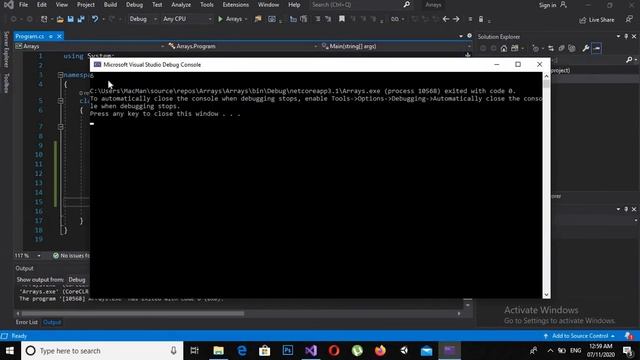Open the Show output from Debug dropdown

[x=78, y=280]
